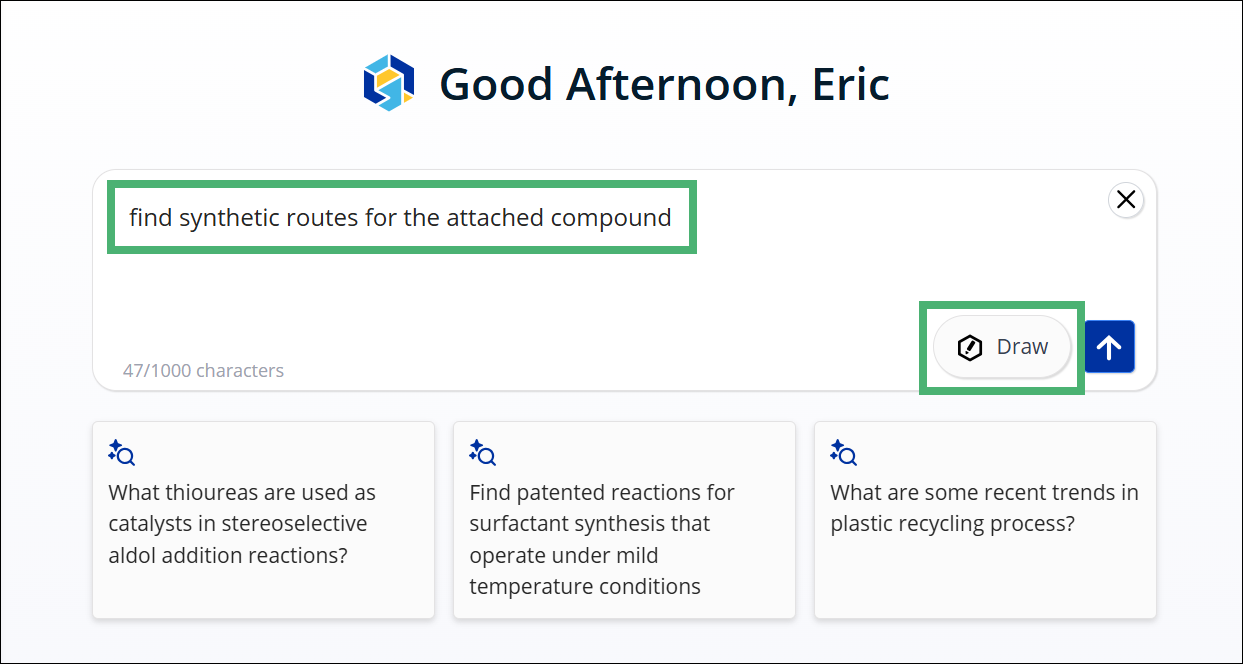Click the hexagon pencil icon in Draw
Screen dimensions: 1243x664
[970, 347]
